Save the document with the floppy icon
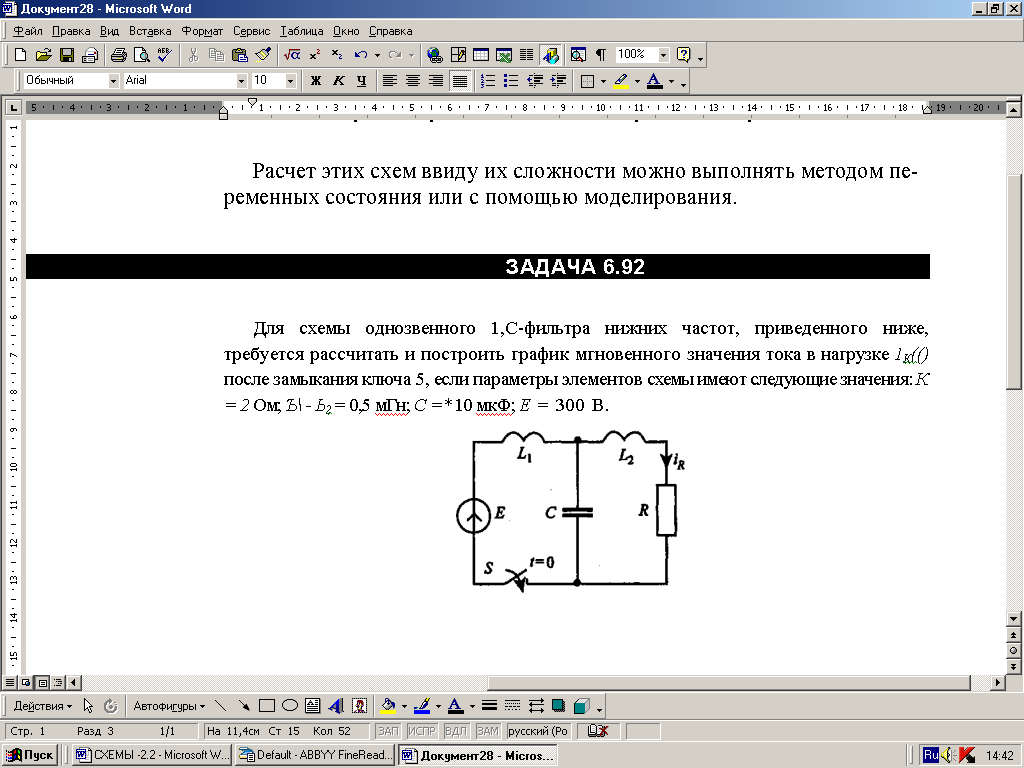 point(67,55)
